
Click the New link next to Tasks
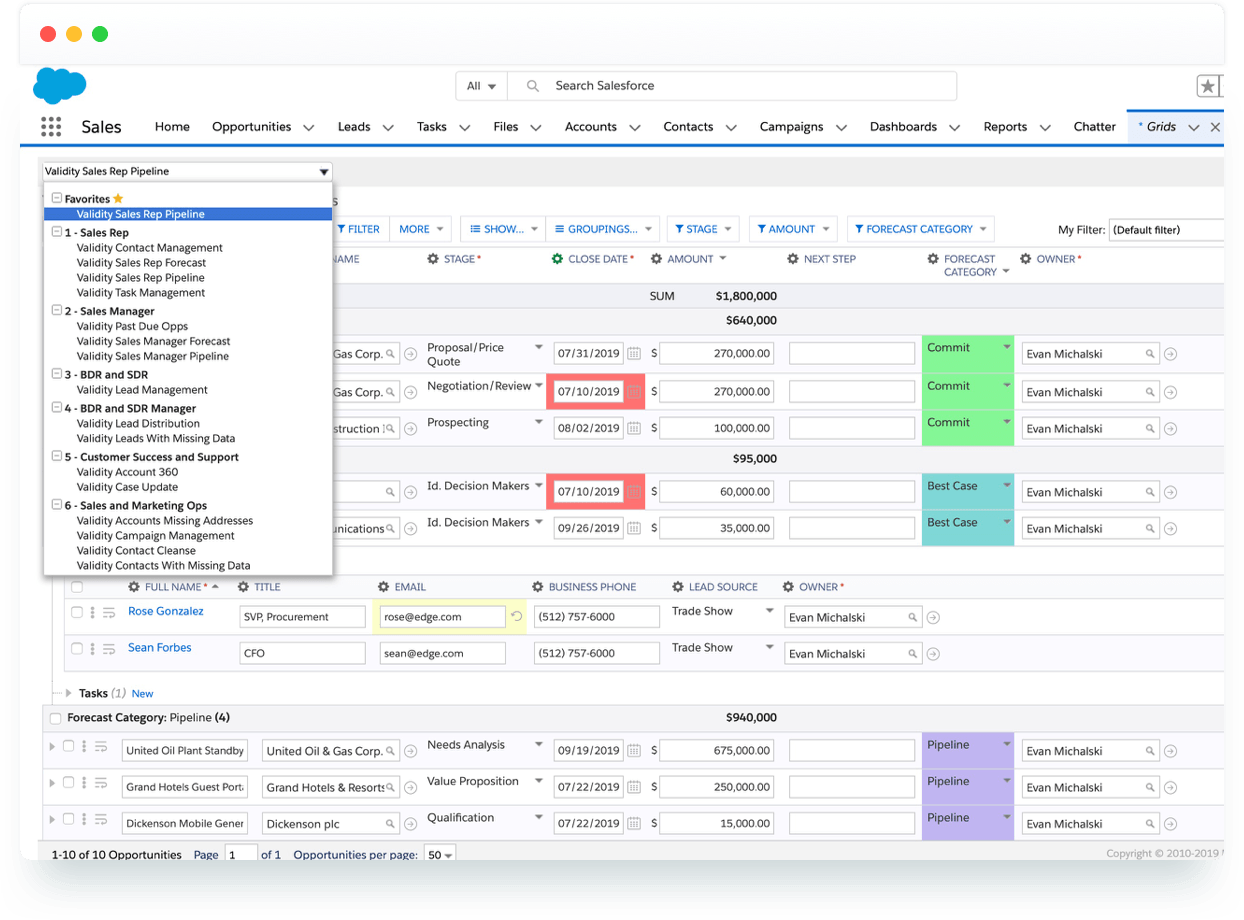[x=143, y=694]
